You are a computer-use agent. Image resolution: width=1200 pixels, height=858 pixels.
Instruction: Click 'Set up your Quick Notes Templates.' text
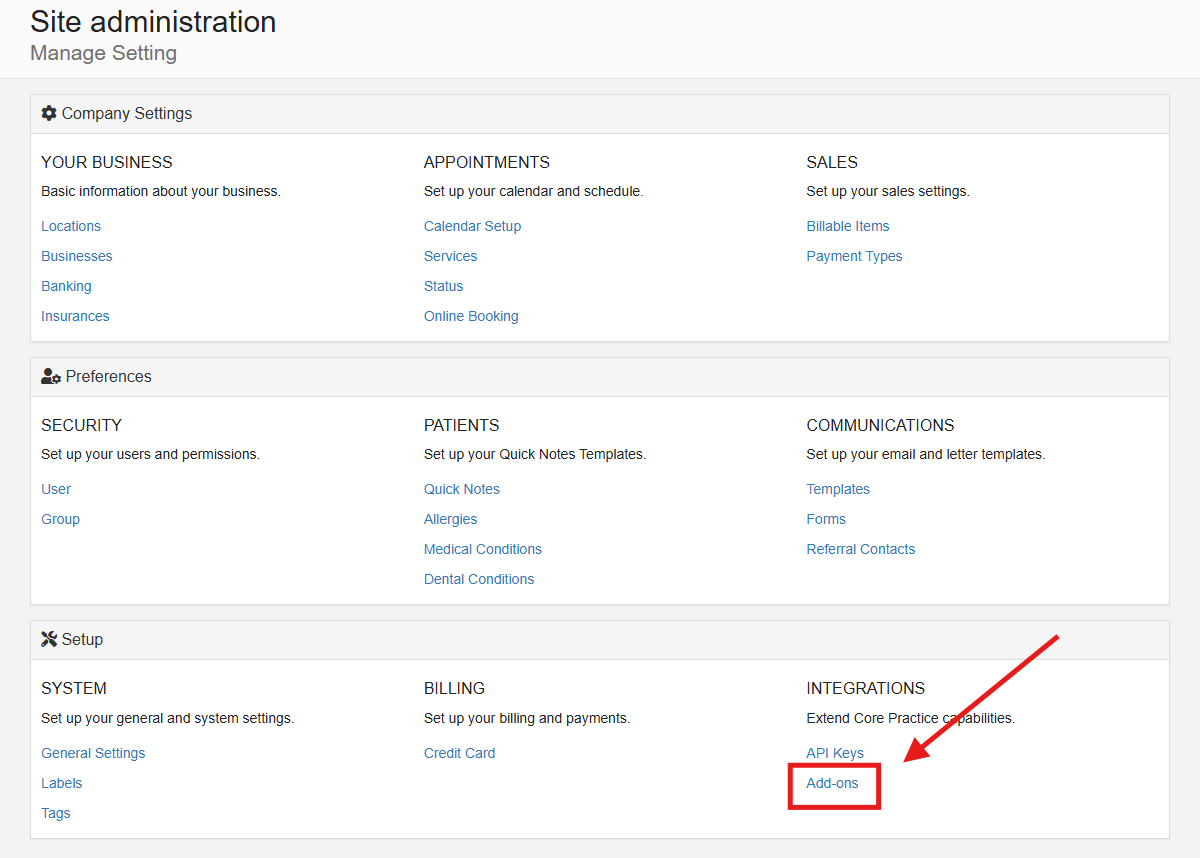pyautogui.click(x=535, y=454)
